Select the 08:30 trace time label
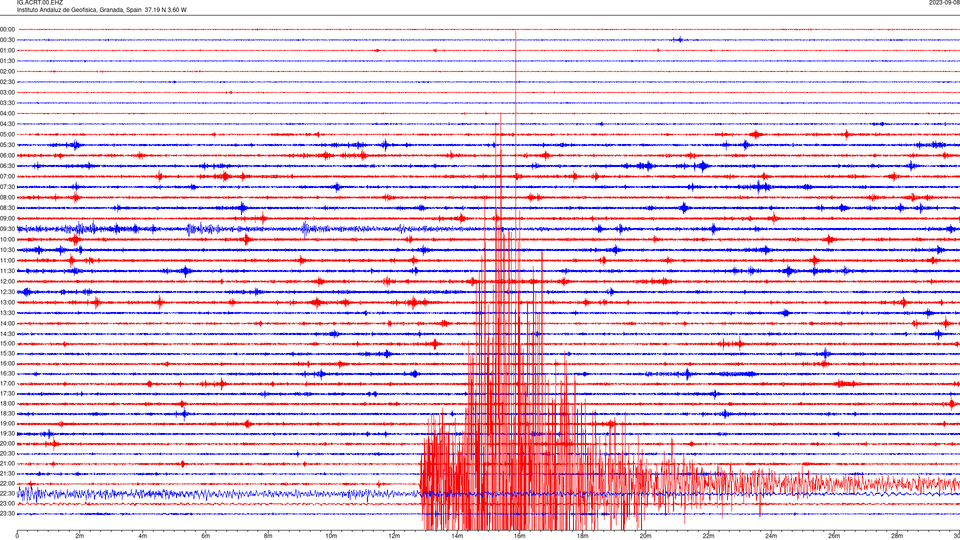This screenshot has width=960, height=540. [7, 208]
